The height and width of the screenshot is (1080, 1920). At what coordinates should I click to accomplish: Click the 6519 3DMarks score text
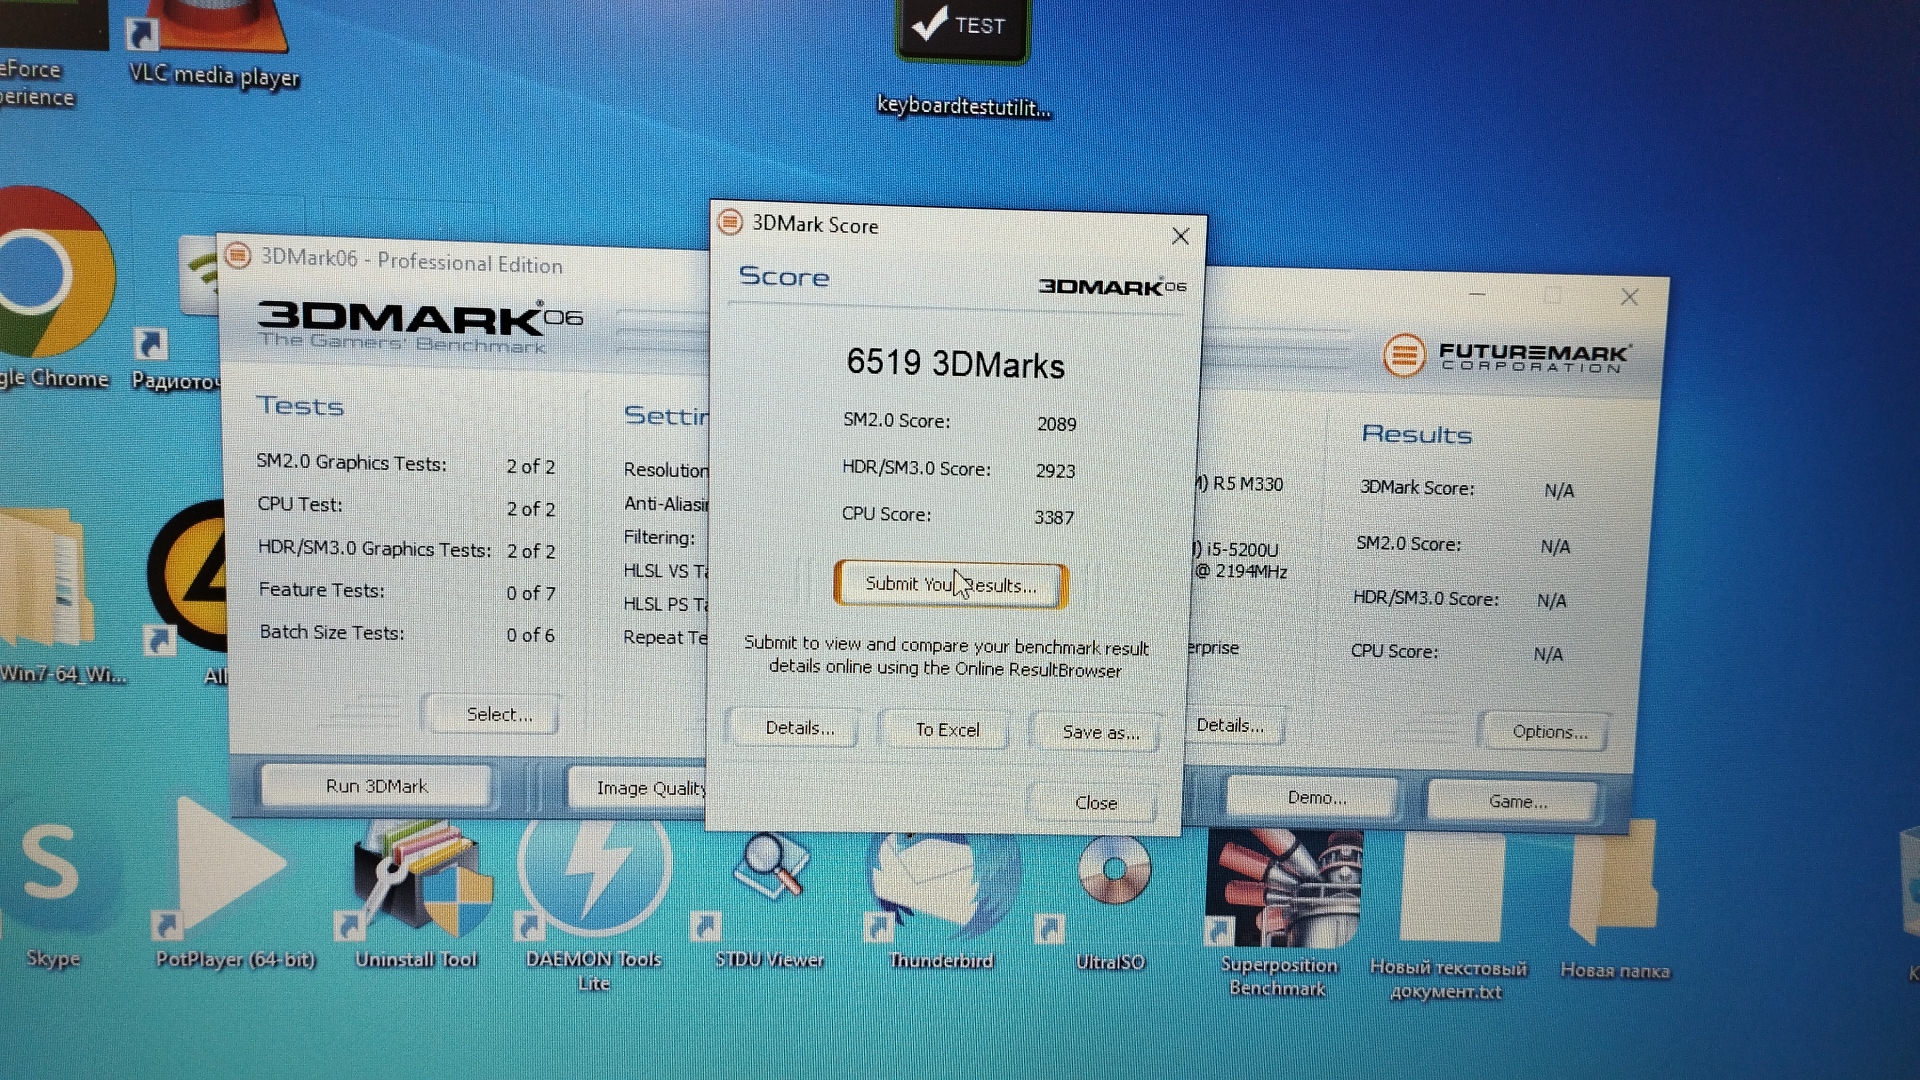955,363
